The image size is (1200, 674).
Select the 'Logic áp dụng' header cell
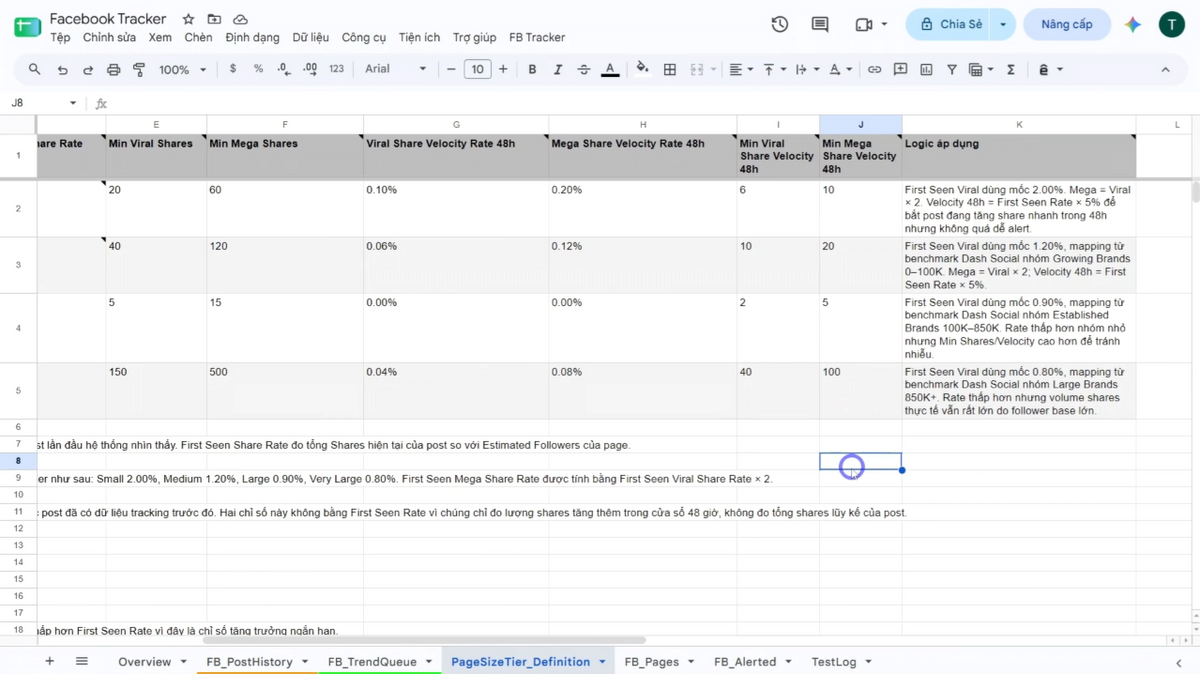[x=1019, y=156]
